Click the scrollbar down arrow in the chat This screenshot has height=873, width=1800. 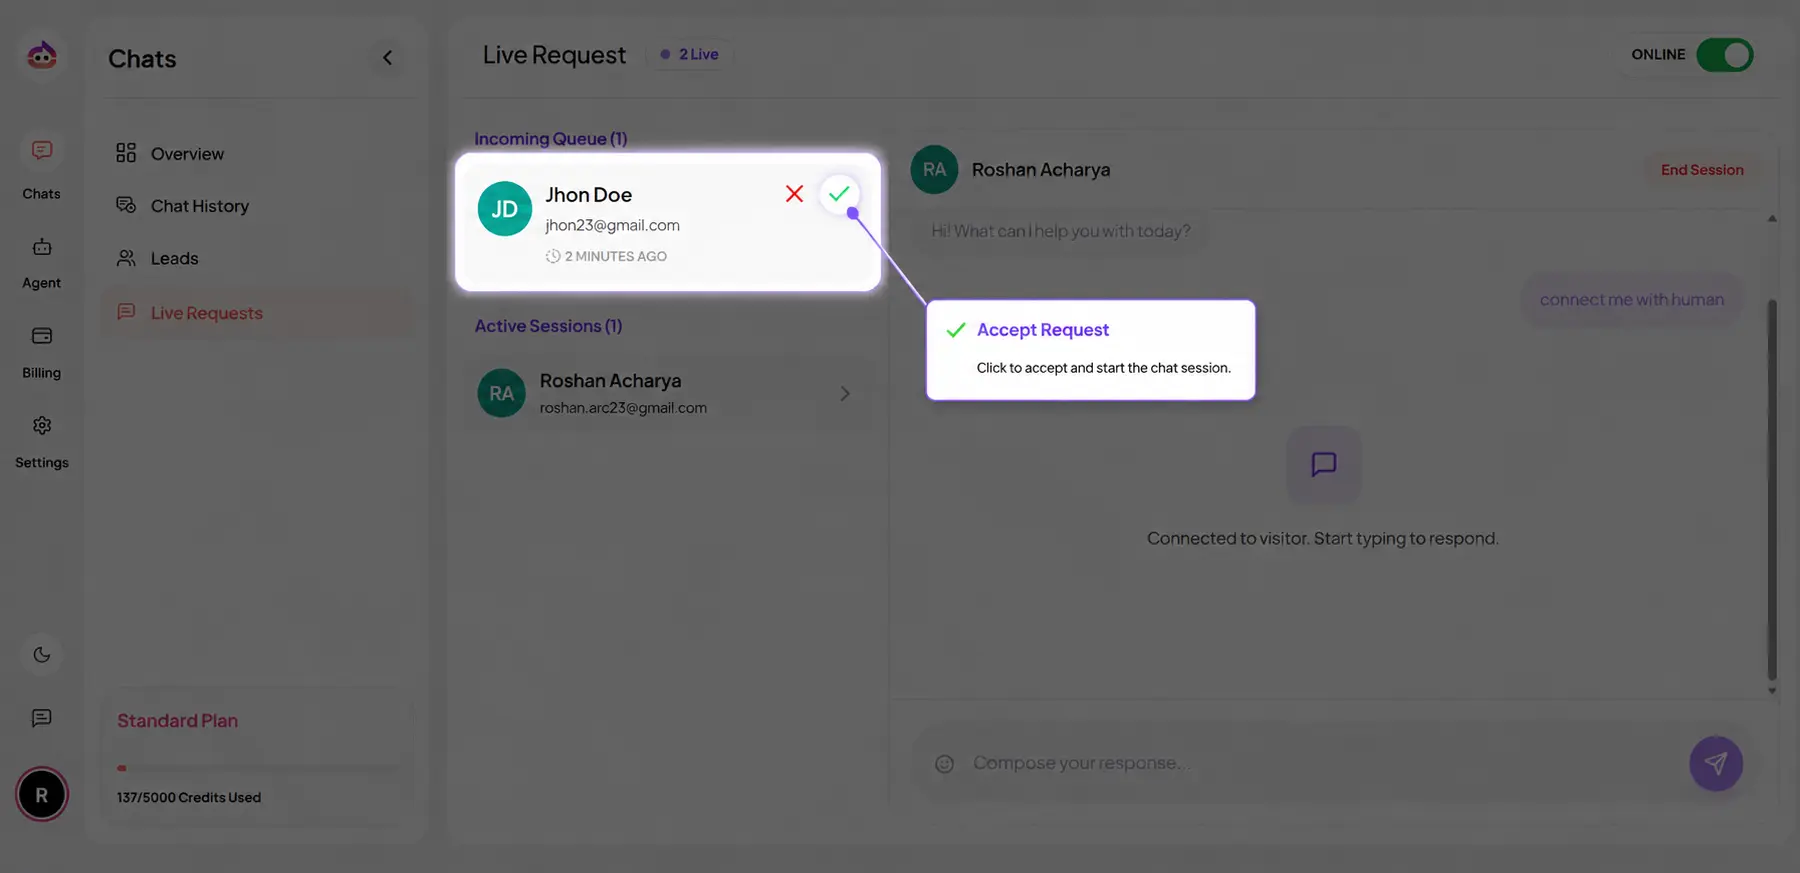coord(1772,690)
